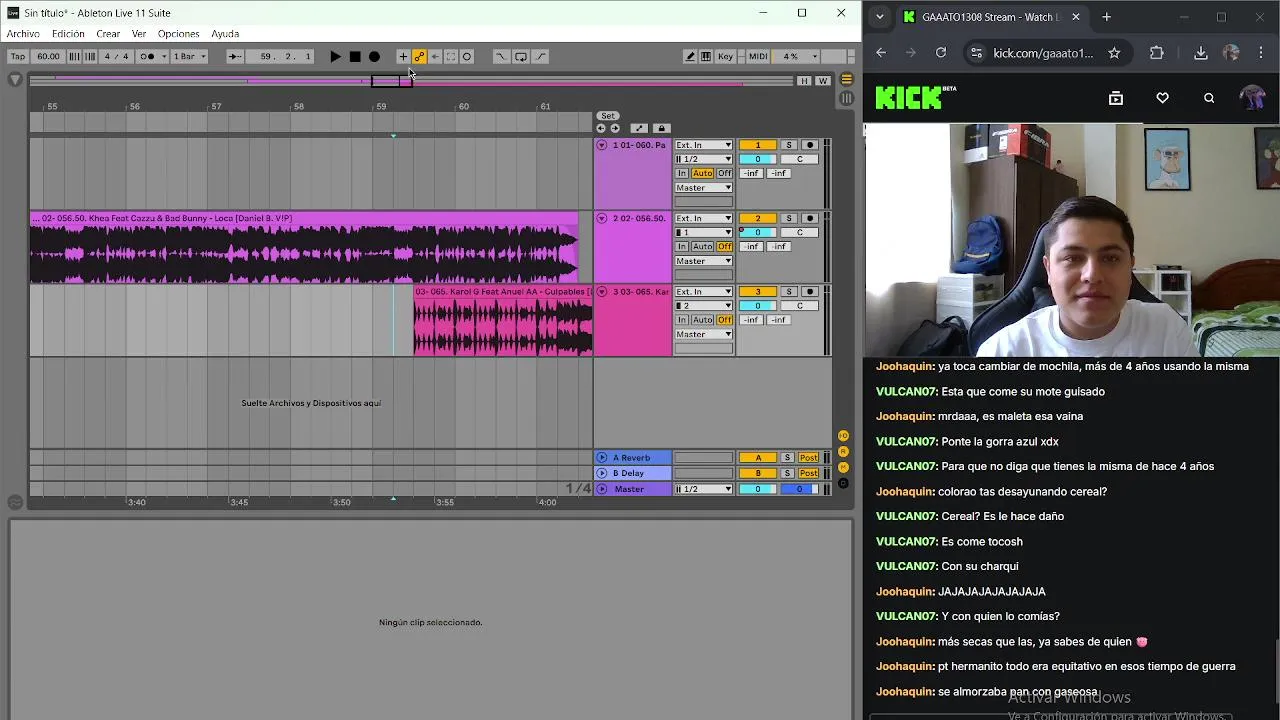Open track 2 input channel 1 dropdown
The image size is (1280, 720).
point(704,232)
